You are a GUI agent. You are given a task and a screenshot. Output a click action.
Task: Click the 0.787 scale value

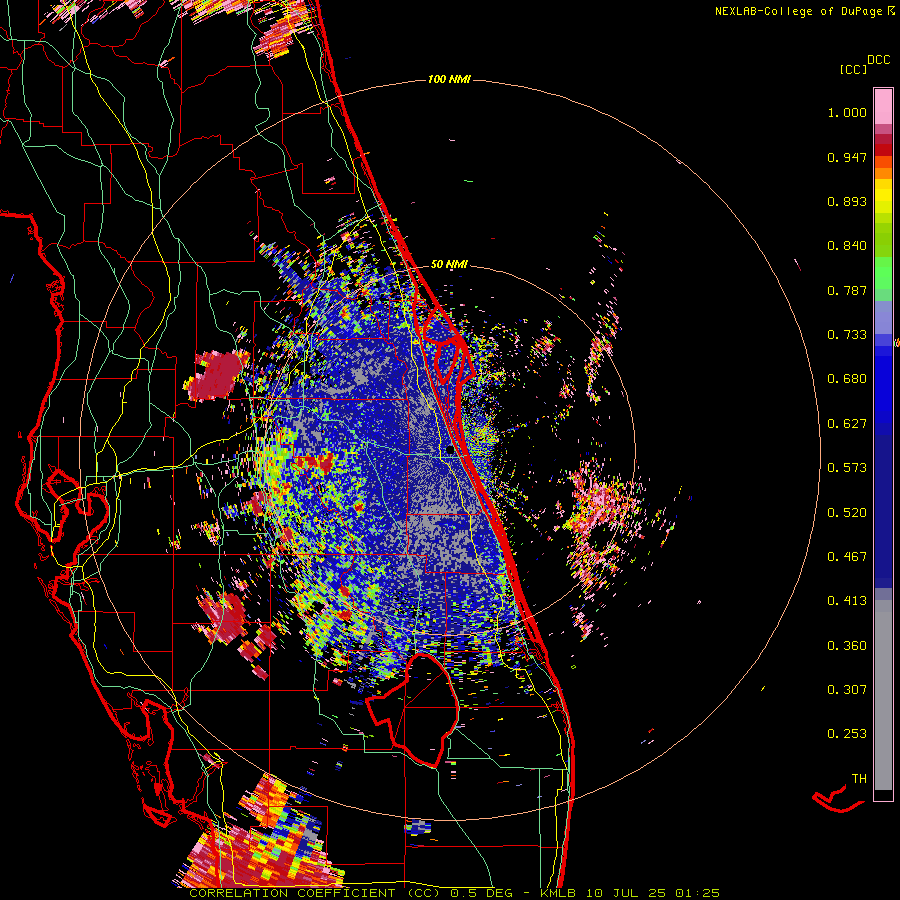point(847,290)
